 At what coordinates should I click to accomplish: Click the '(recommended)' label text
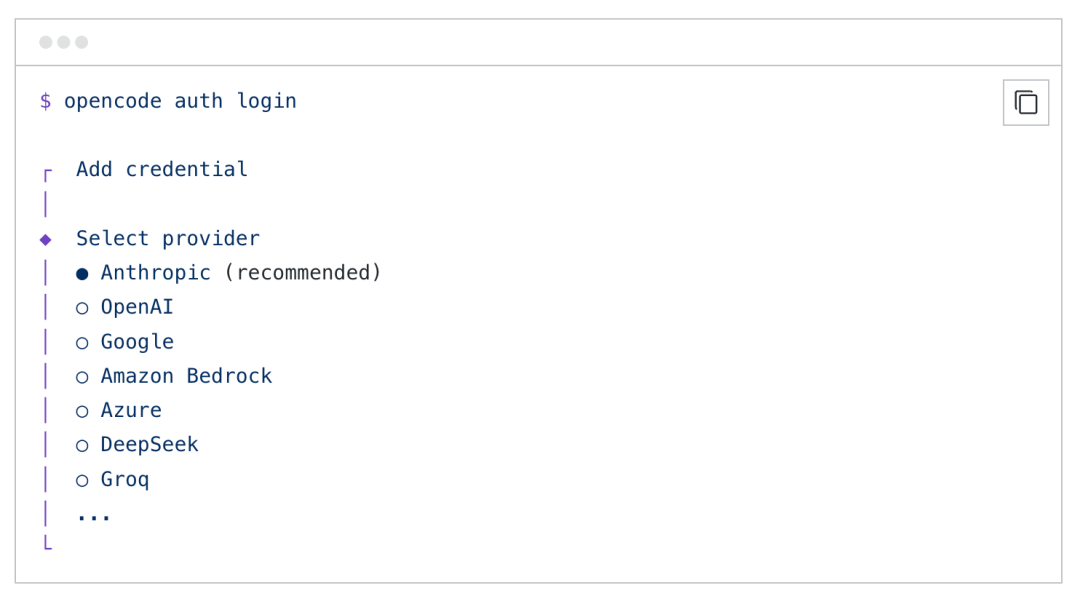tap(302, 273)
